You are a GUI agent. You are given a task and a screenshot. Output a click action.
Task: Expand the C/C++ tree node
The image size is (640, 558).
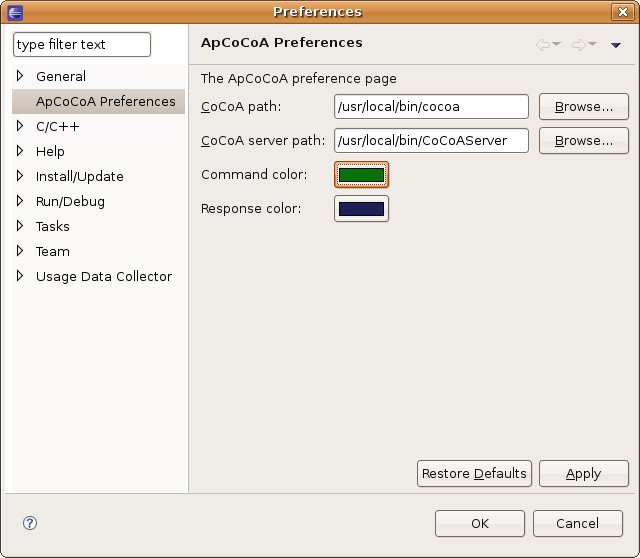(x=20, y=126)
